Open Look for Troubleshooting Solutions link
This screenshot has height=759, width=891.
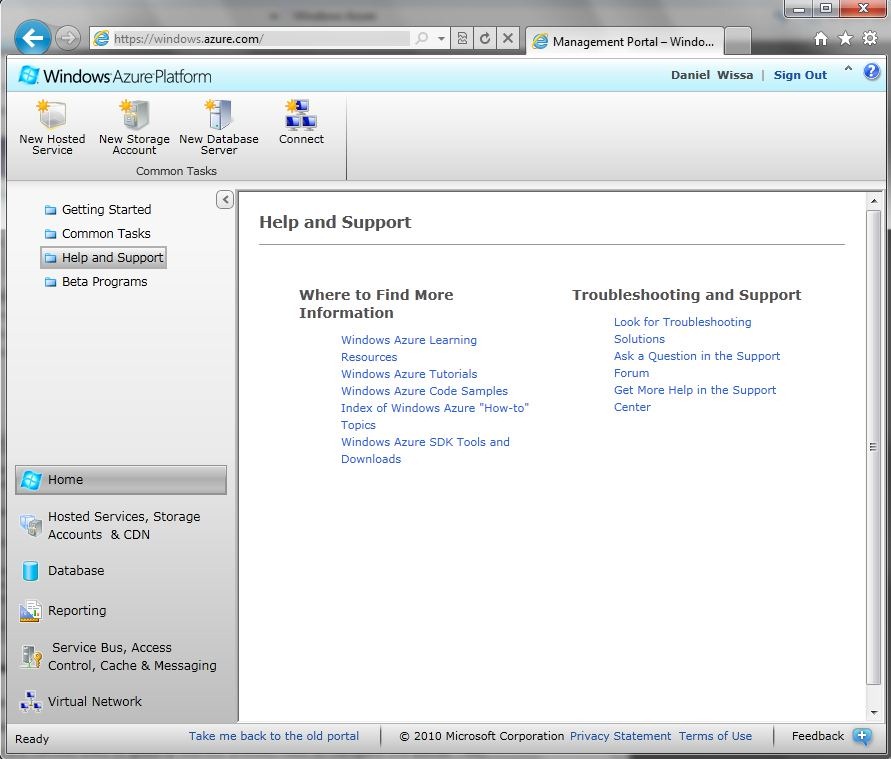coord(682,330)
